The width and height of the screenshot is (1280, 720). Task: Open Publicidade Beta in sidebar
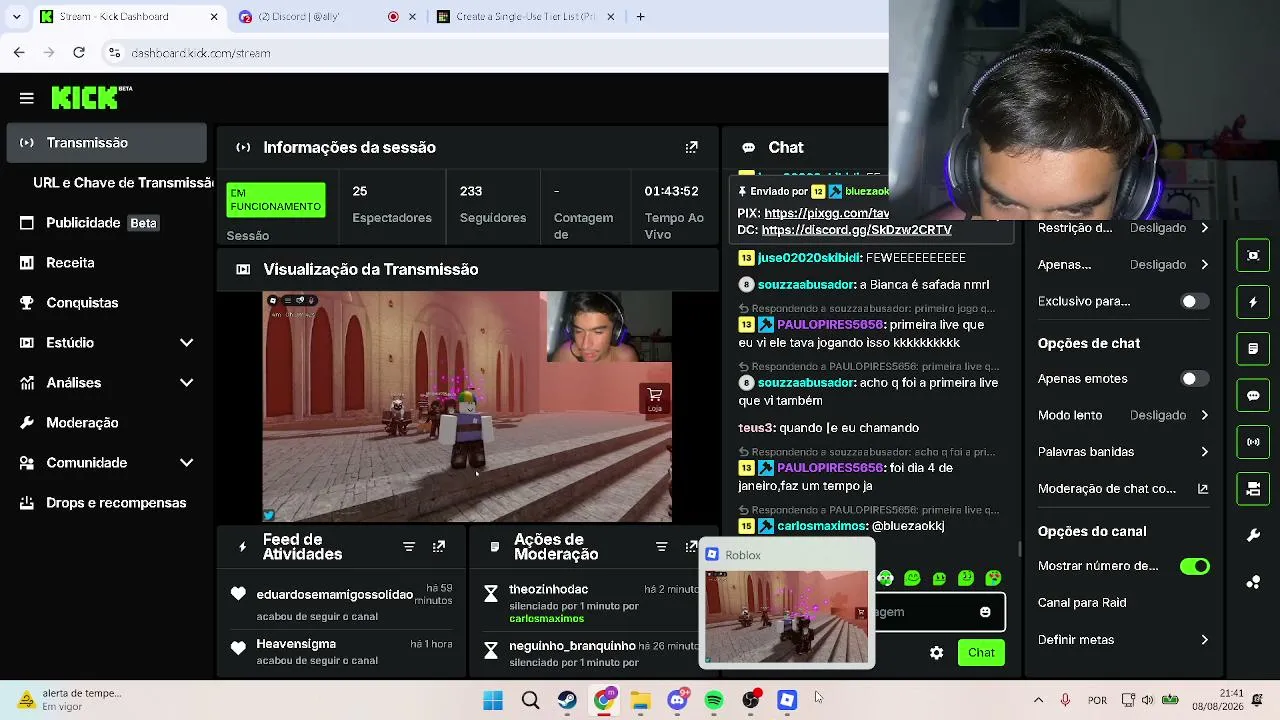click(107, 223)
